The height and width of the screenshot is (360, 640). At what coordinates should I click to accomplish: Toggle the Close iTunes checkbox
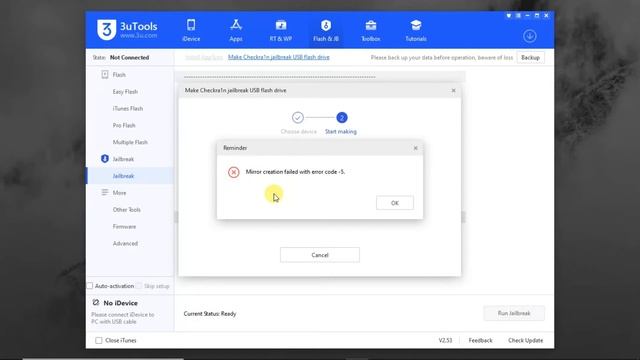98,340
